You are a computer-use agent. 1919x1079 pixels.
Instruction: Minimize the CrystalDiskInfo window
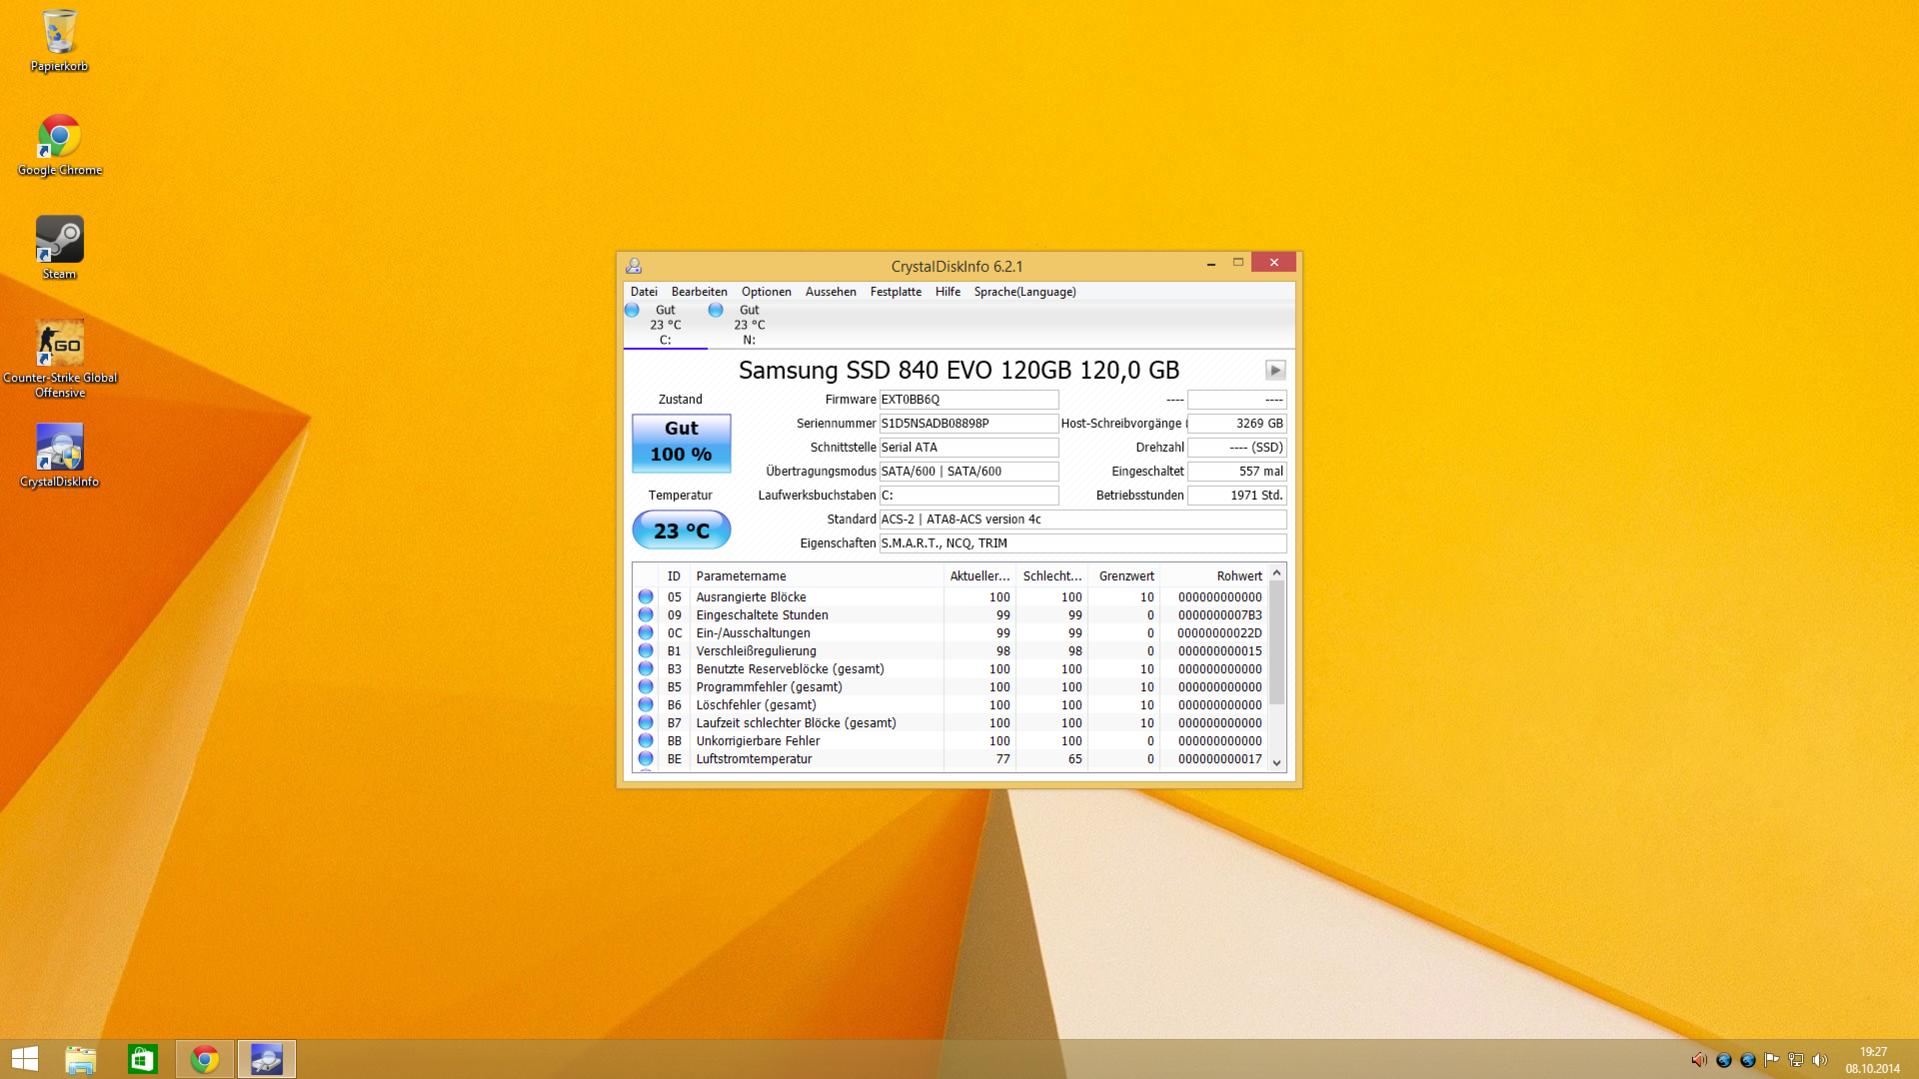coord(1211,263)
